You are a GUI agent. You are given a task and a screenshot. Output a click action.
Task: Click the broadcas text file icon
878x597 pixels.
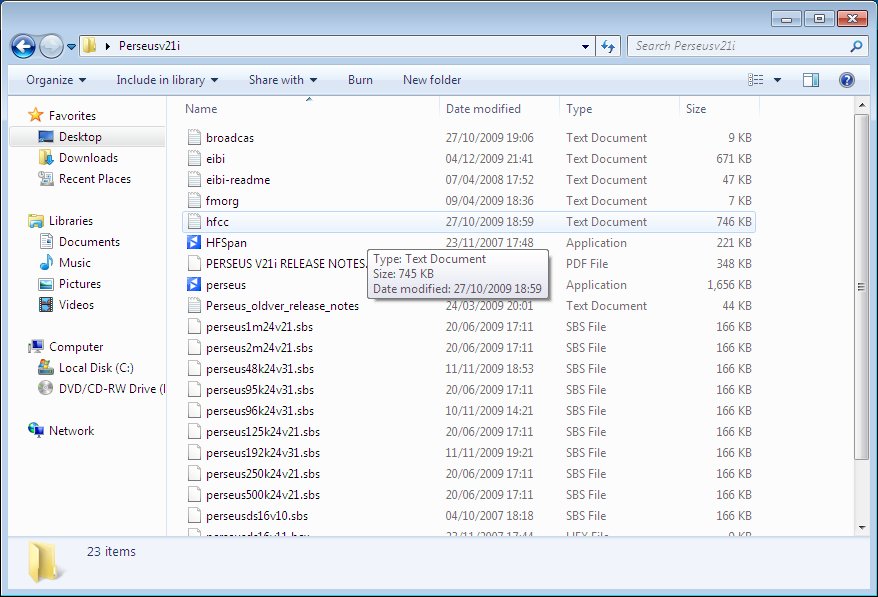click(x=194, y=138)
